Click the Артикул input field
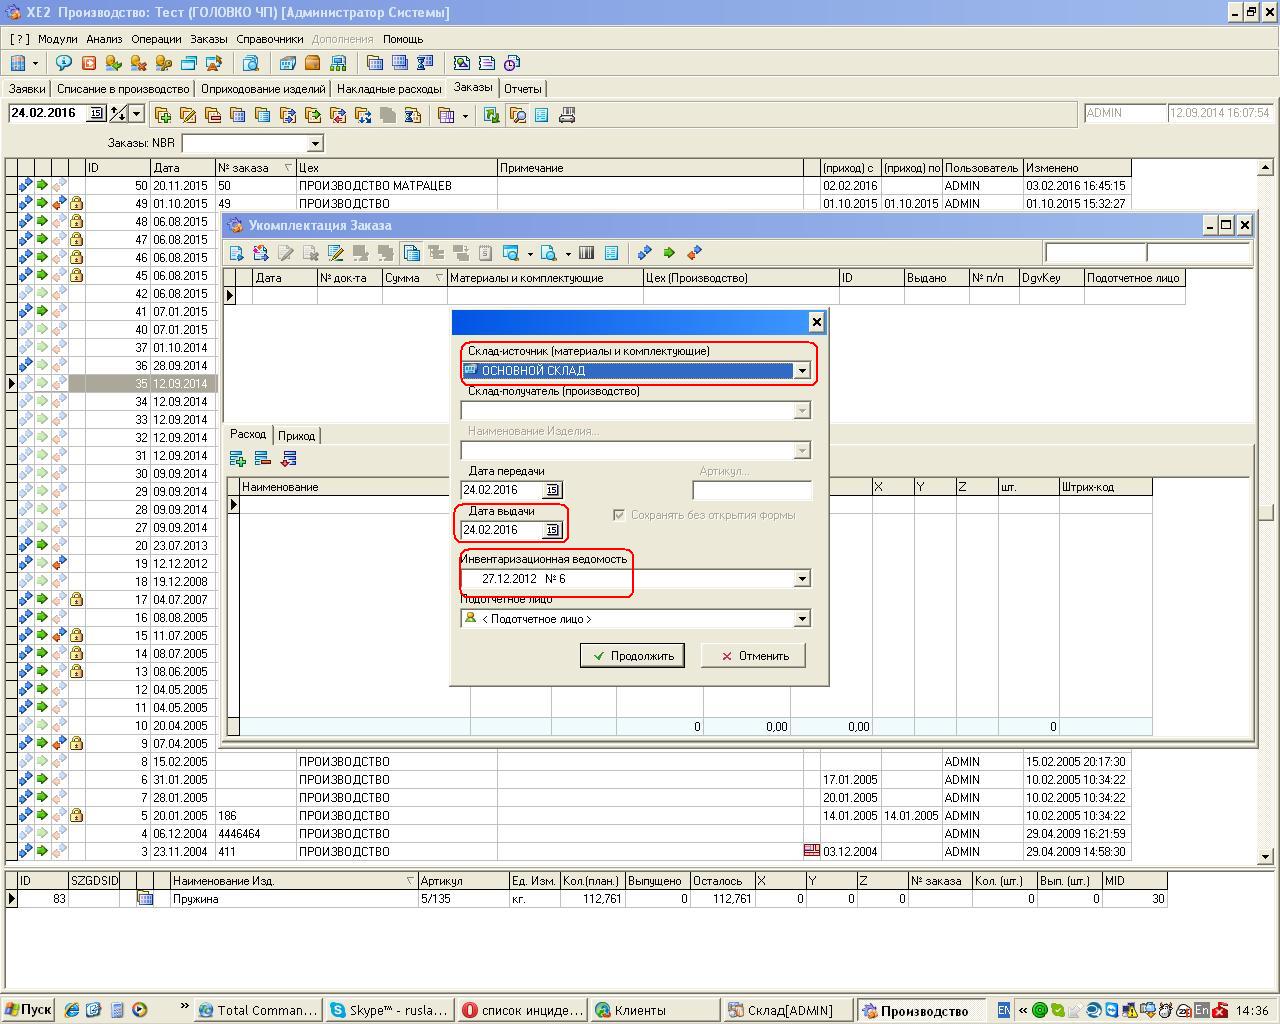This screenshot has height=1024, width=1280. point(751,490)
